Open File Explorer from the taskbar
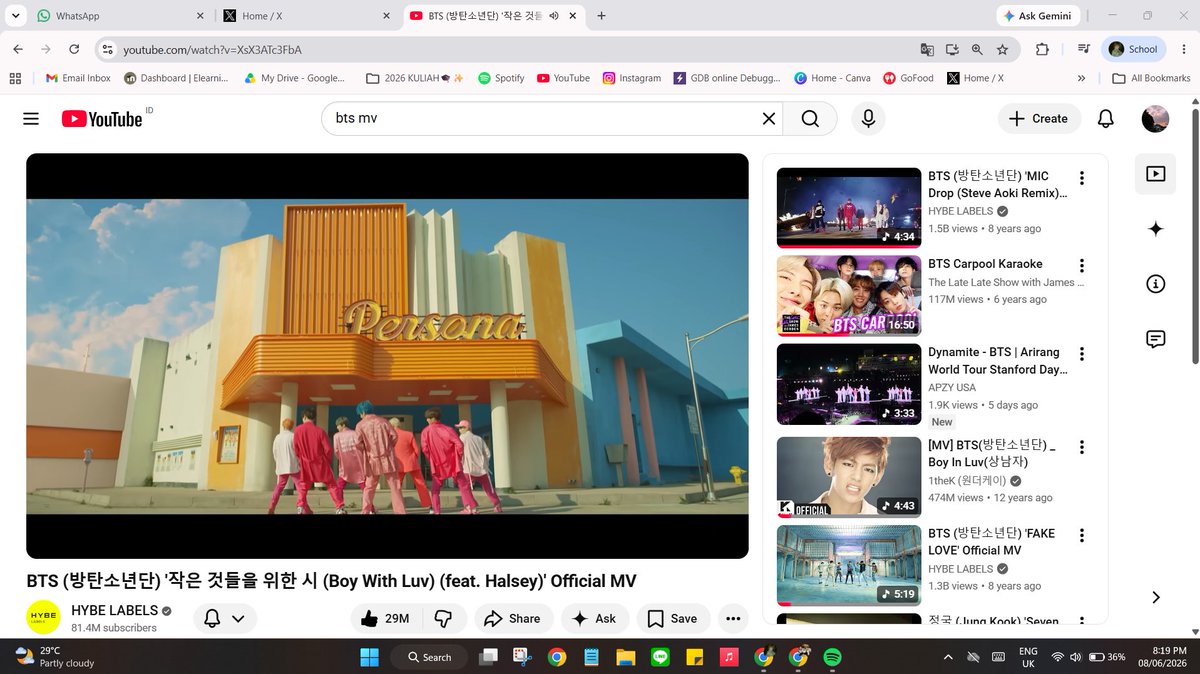 (x=625, y=657)
